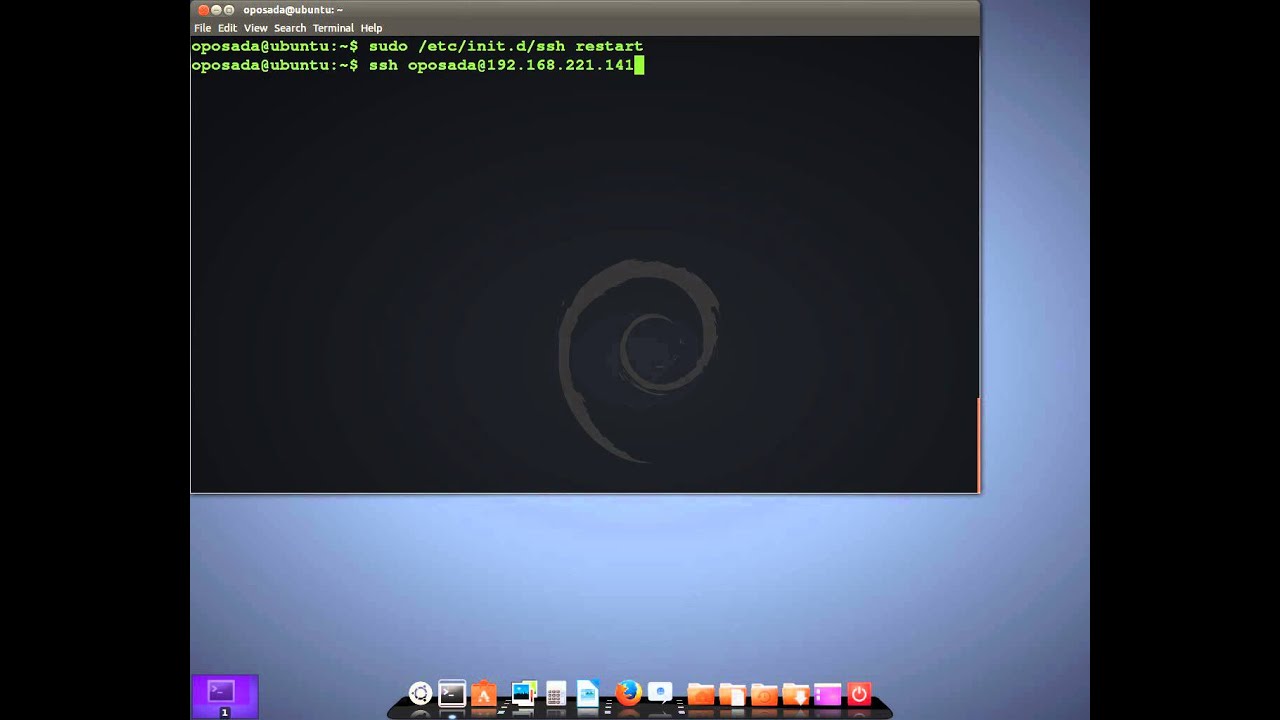
Task: Open the View menu
Action: click(x=255, y=28)
